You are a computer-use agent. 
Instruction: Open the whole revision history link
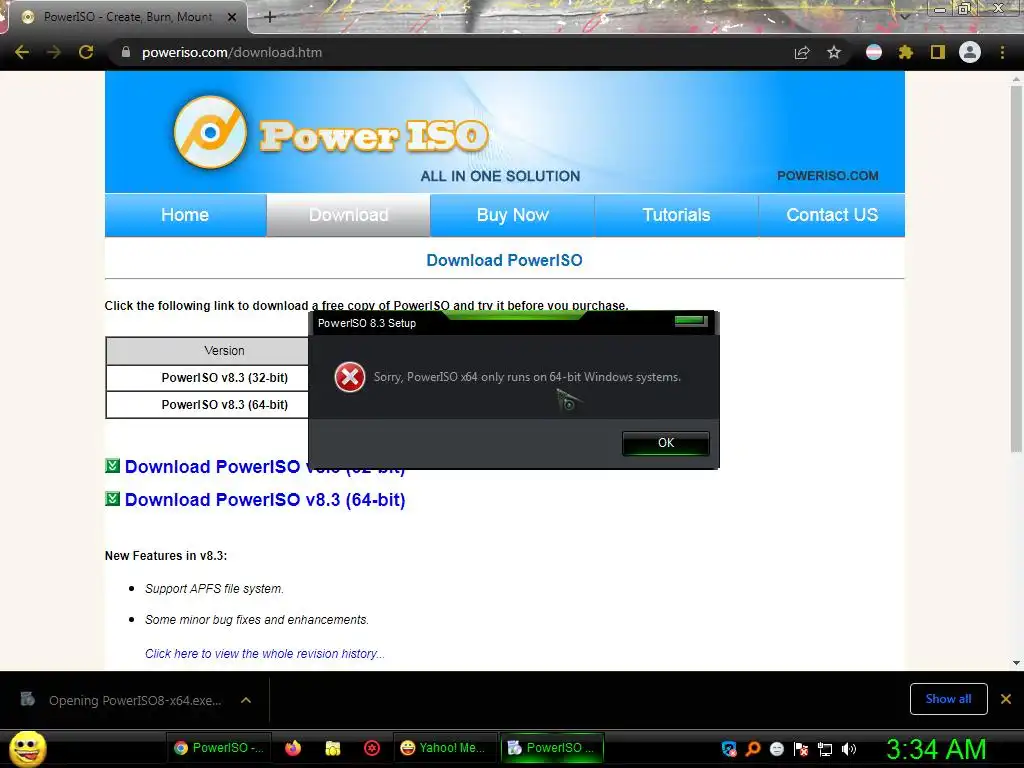point(264,654)
